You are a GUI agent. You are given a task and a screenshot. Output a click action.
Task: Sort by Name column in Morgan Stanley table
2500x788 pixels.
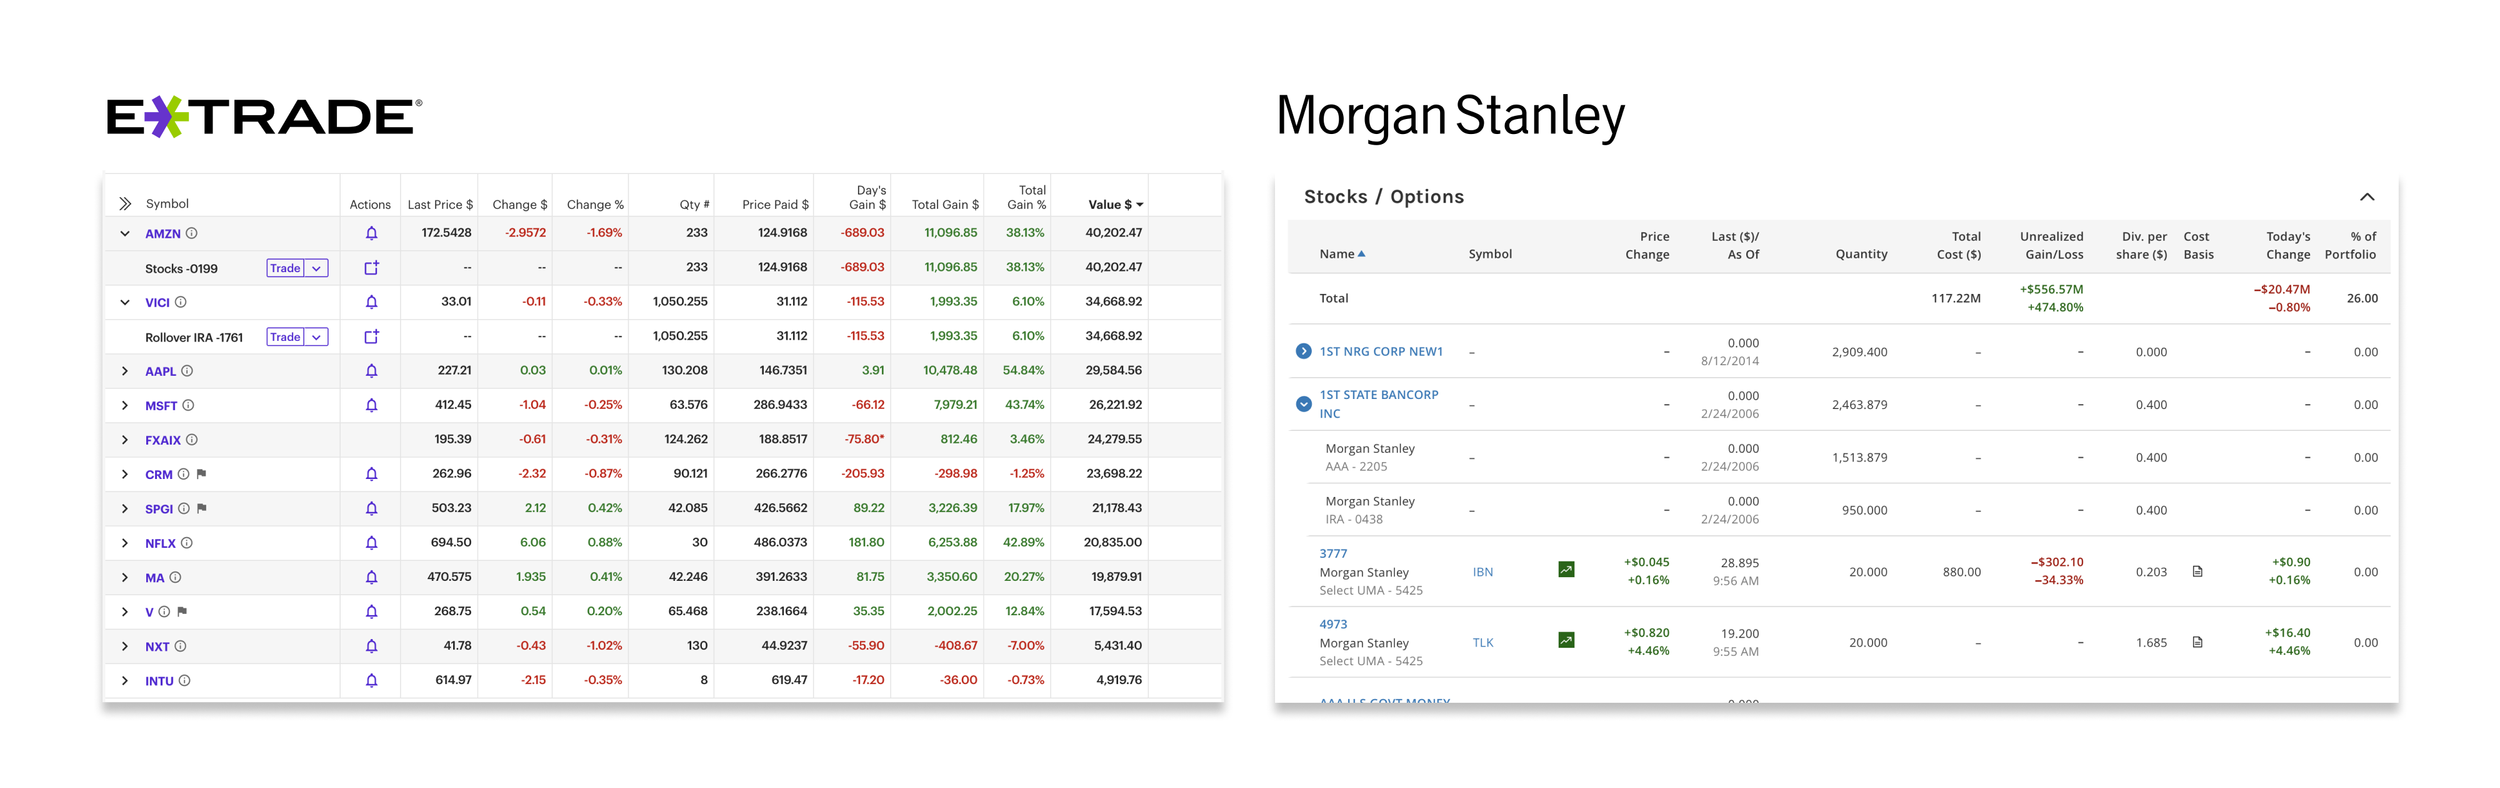coord(1342,254)
